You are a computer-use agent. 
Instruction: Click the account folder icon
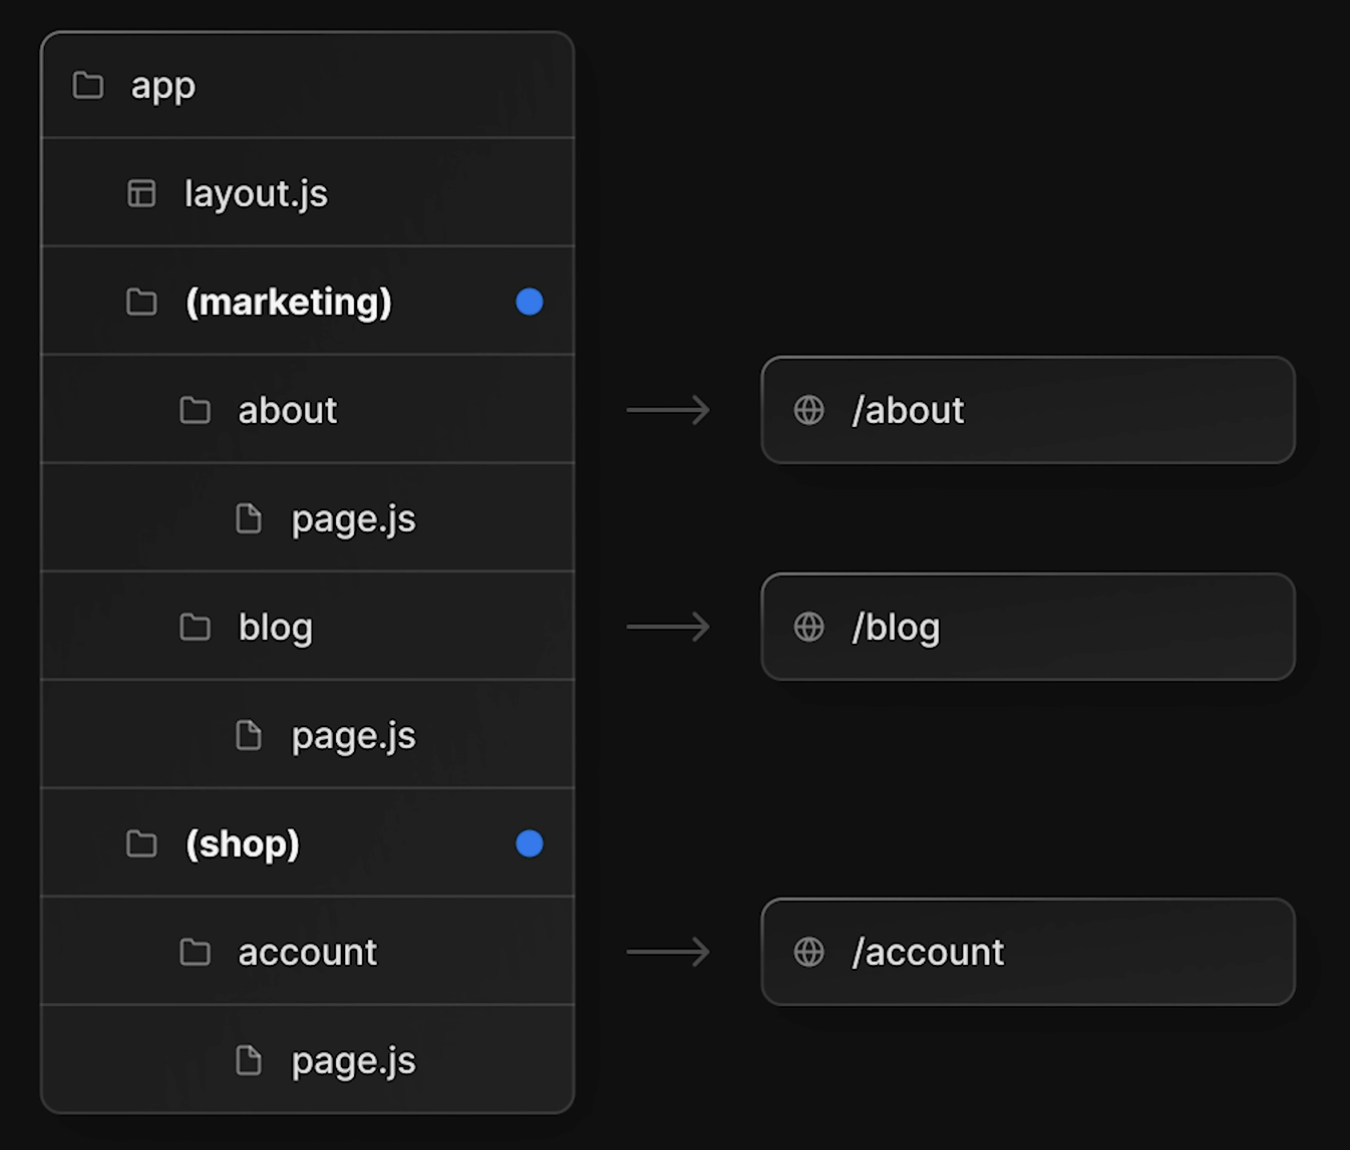point(195,952)
